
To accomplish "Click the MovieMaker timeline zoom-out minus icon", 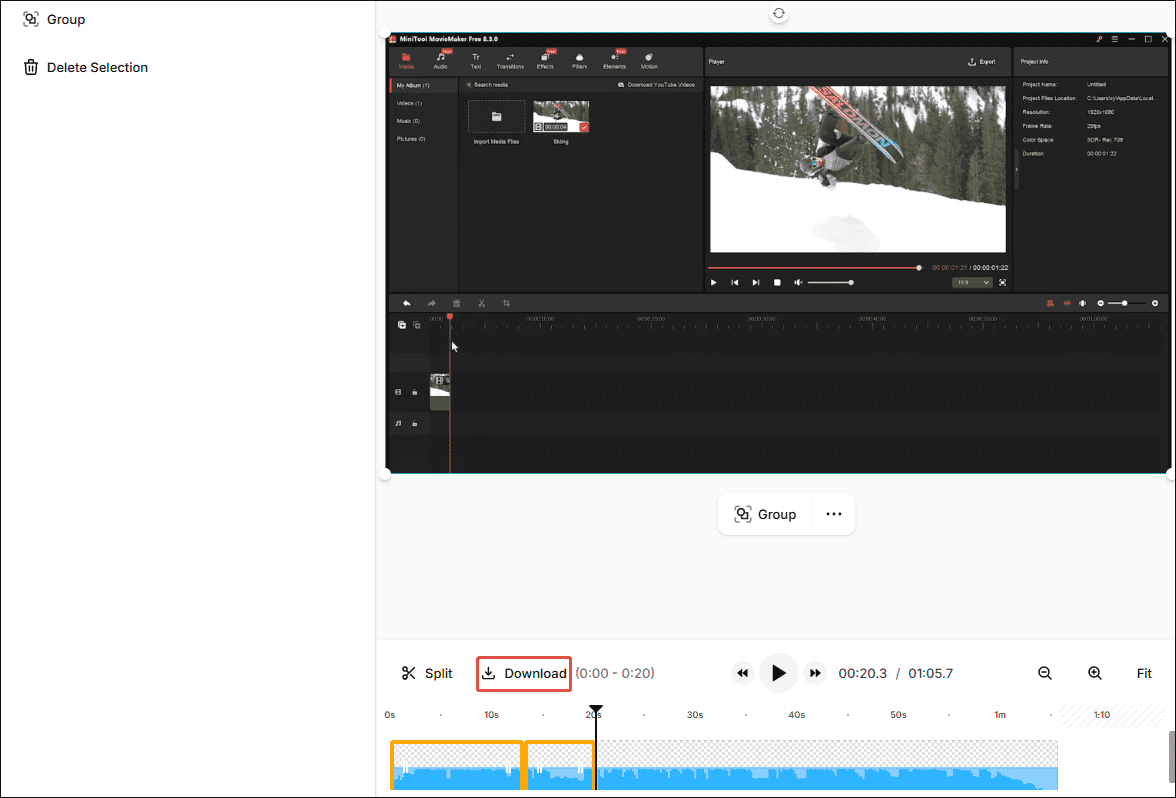I will click(1100, 303).
